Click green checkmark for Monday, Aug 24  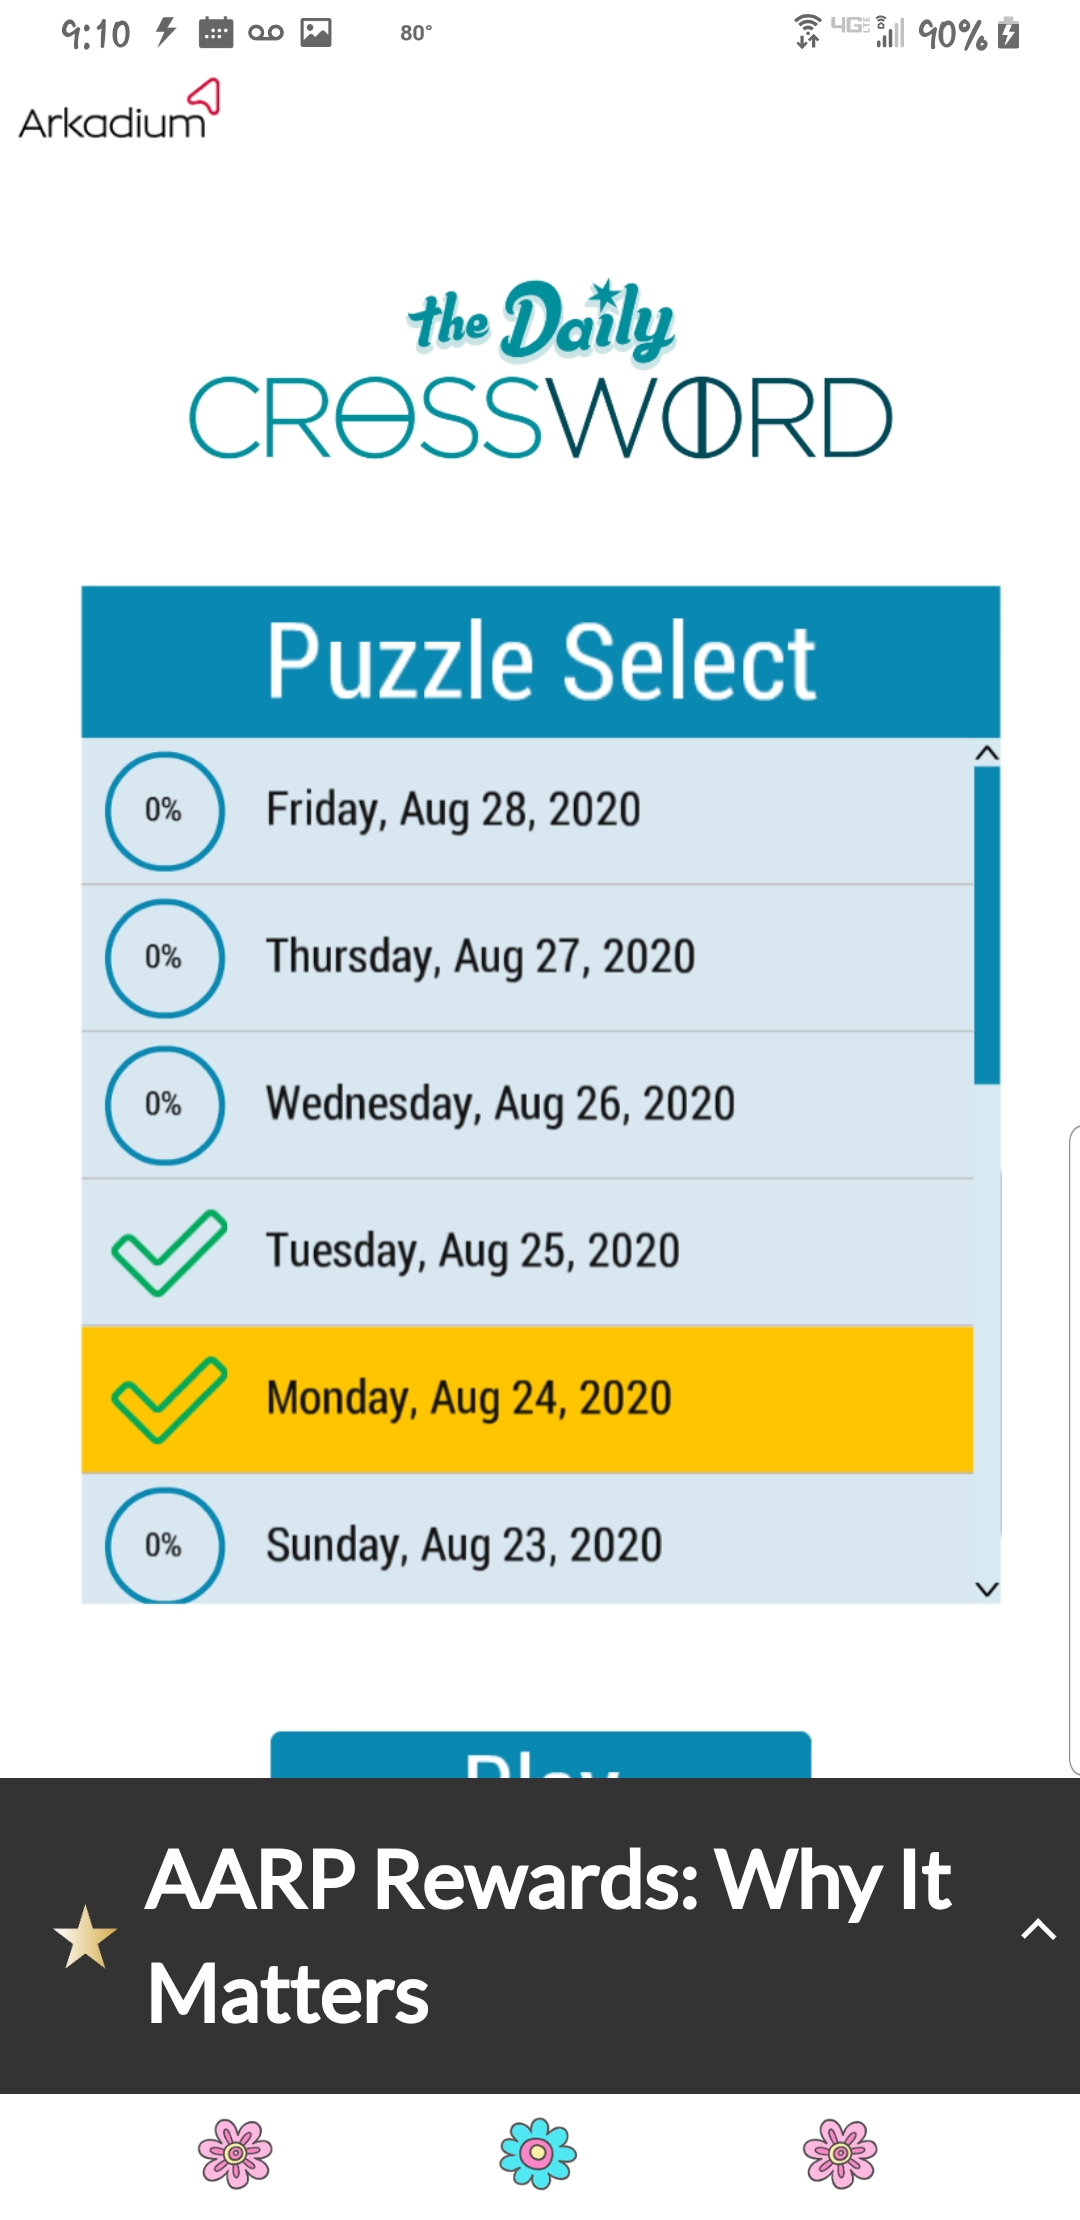coord(168,1399)
